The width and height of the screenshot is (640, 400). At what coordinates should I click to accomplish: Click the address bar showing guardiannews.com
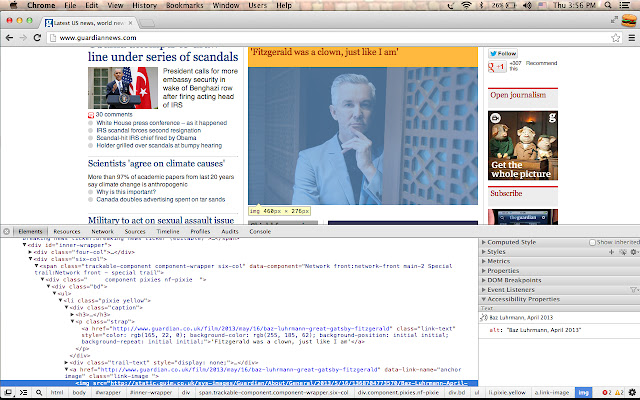tap(300, 38)
